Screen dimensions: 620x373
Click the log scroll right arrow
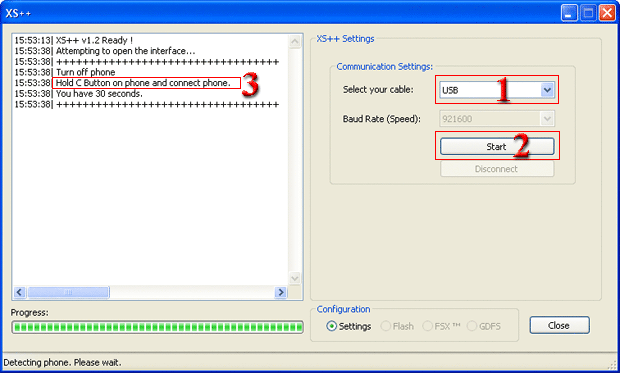281,292
